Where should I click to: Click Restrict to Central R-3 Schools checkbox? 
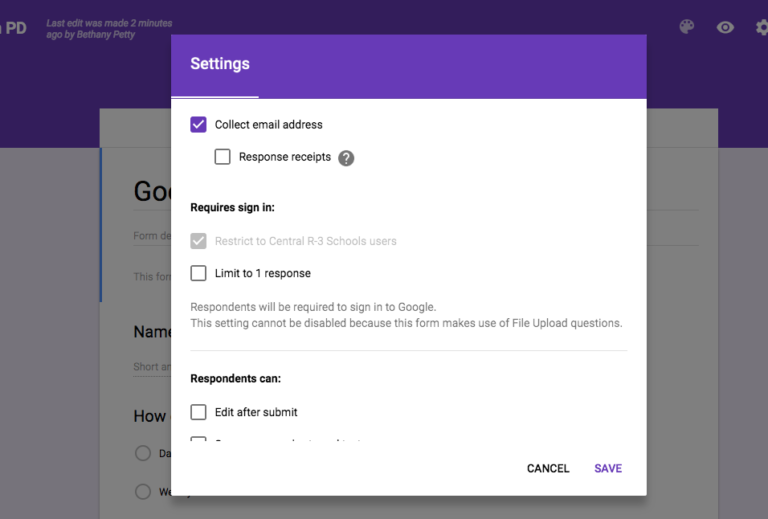pyautogui.click(x=198, y=241)
